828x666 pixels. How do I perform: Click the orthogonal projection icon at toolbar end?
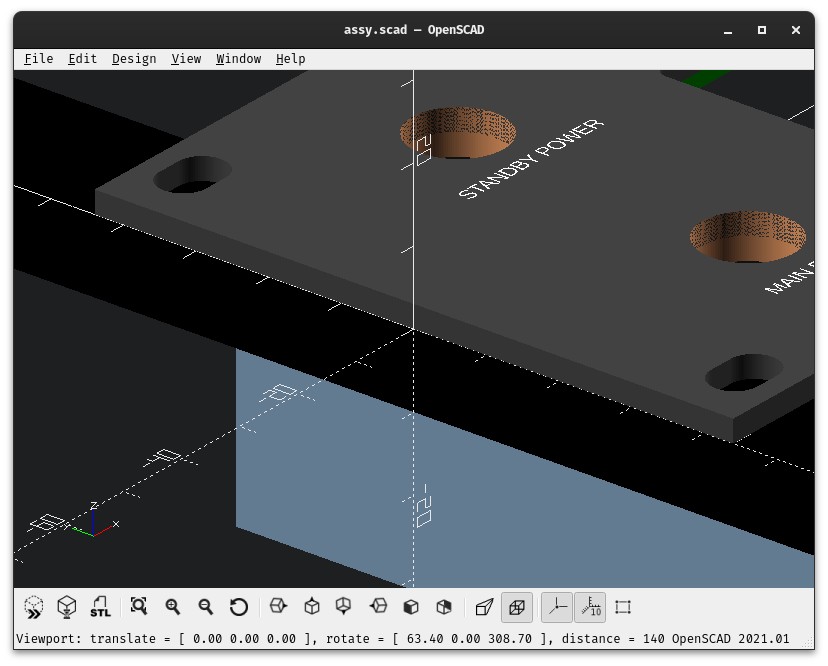coord(517,607)
